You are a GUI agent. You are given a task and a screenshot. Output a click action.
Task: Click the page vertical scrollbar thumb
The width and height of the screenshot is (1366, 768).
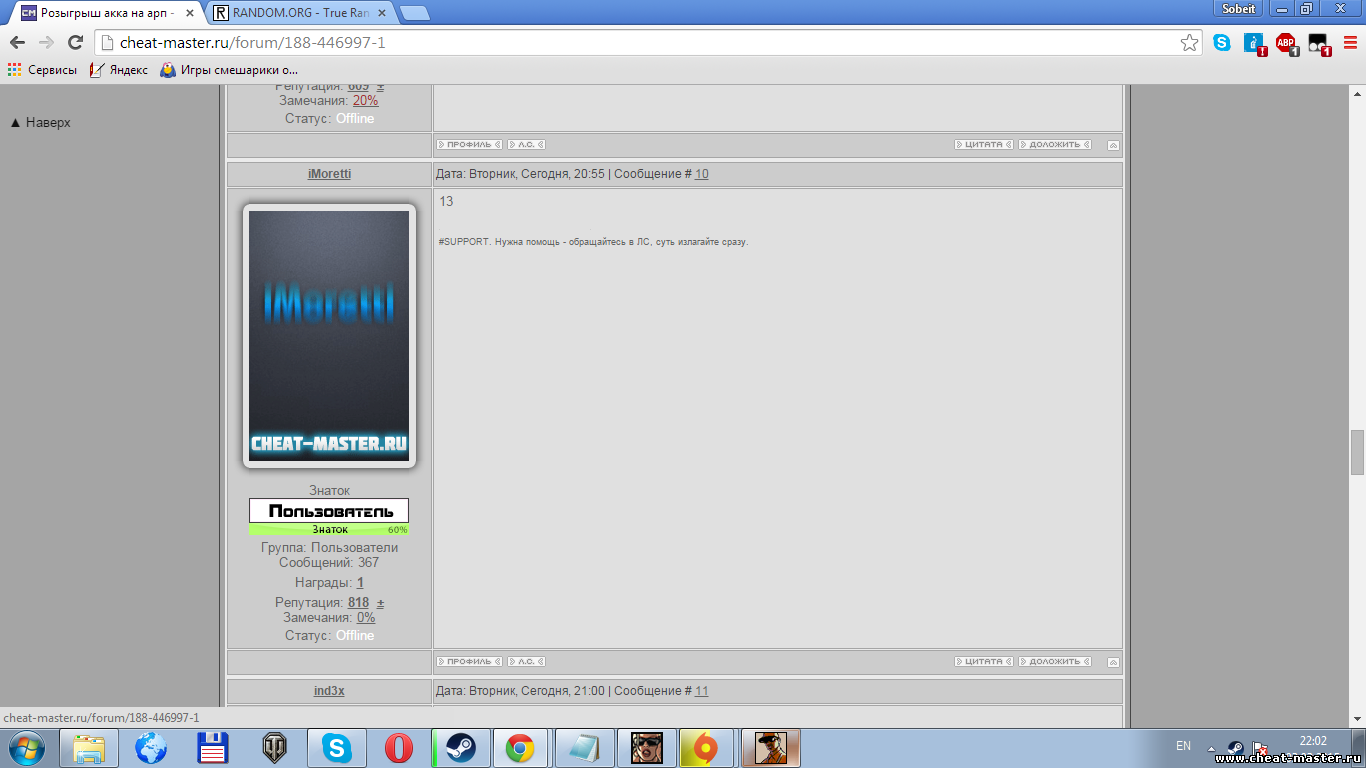[x=1357, y=452]
